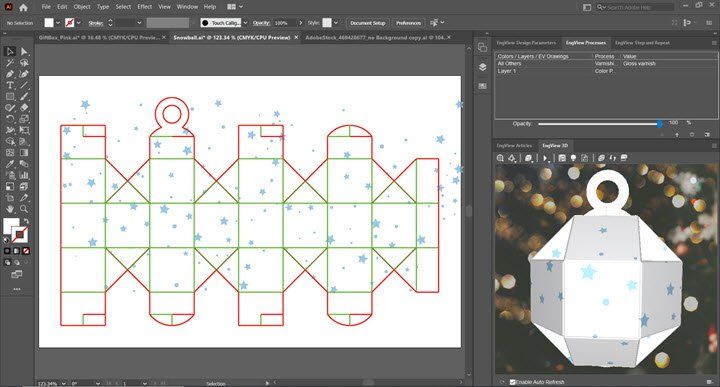This screenshot has height=387, width=720.
Task: Select the Eyedropper tool
Action: tap(10, 164)
